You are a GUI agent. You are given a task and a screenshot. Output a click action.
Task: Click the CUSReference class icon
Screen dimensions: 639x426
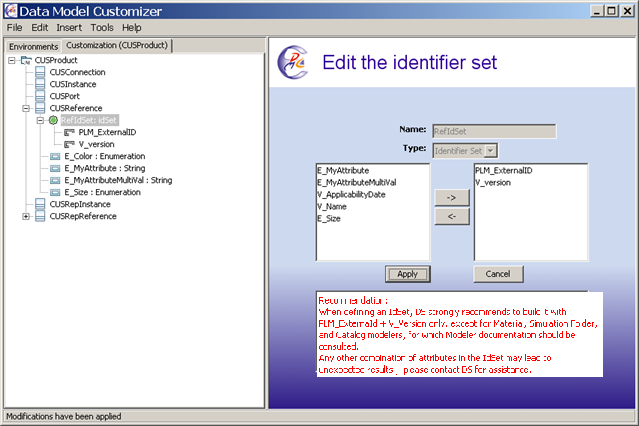click(40, 108)
